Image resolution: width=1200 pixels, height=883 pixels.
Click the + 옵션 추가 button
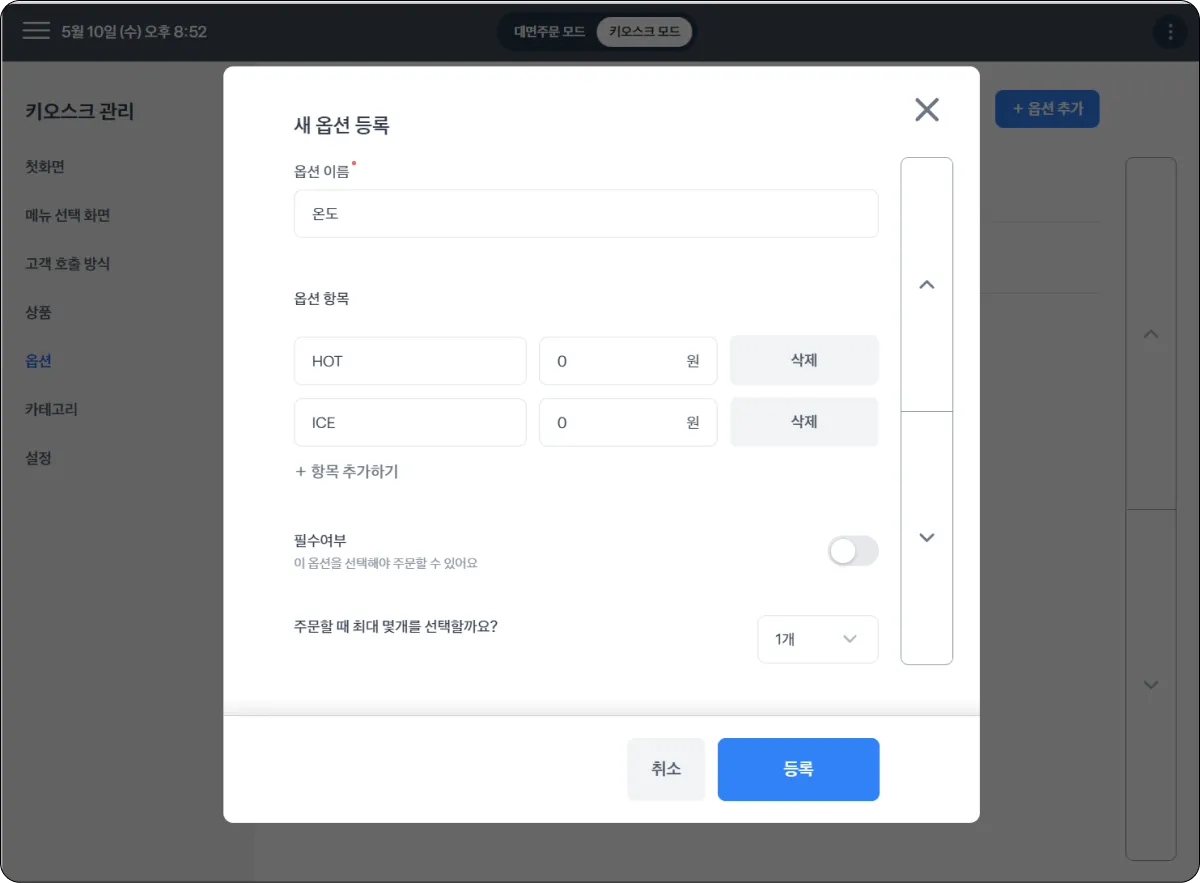coord(1047,108)
